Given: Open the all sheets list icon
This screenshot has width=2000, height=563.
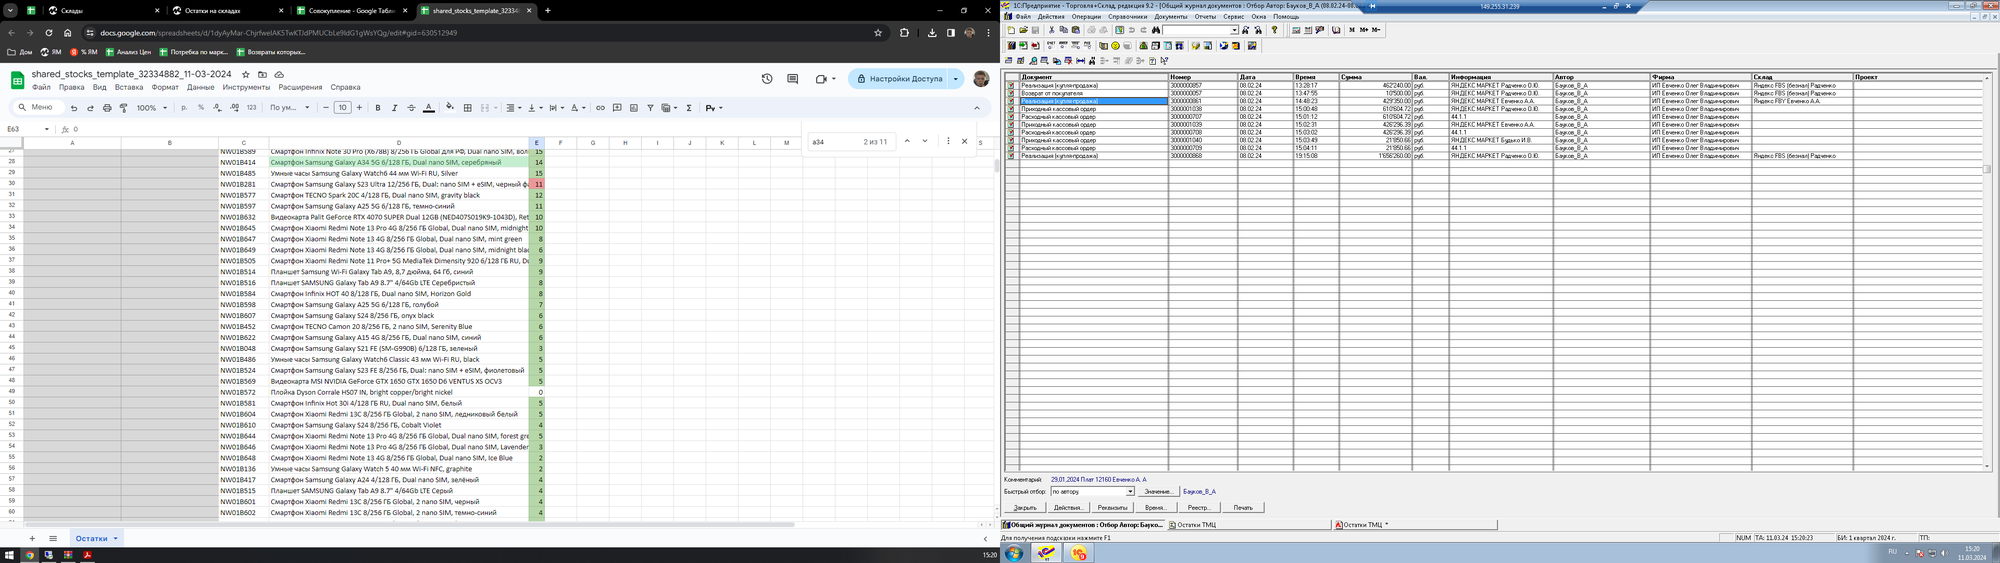Looking at the screenshot, I should tap(53, 538).
